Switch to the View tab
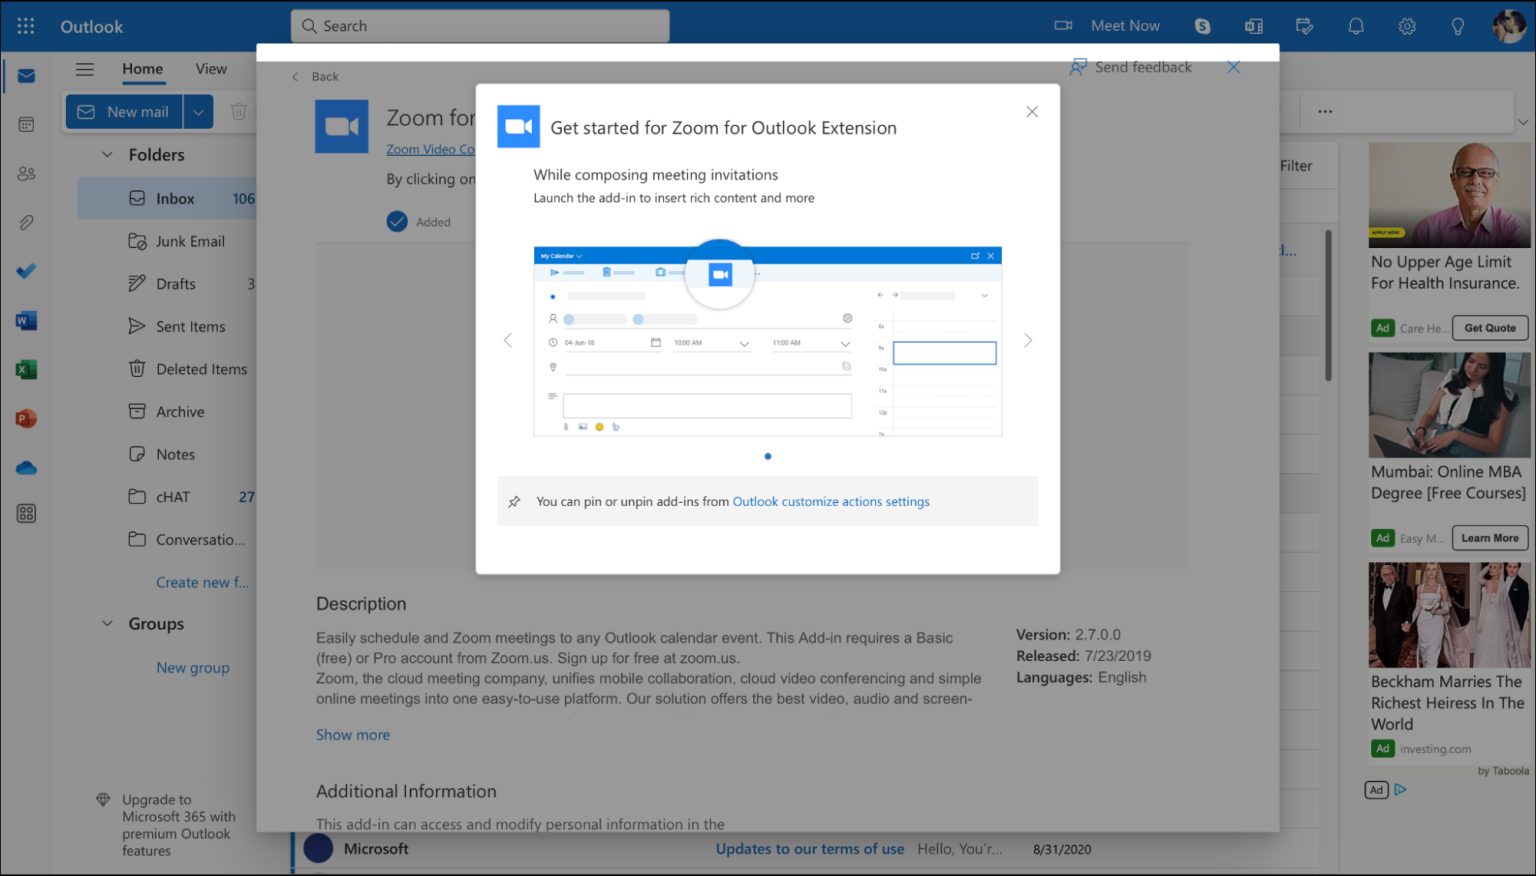The image size is (1536, 876). pos(210,69)
